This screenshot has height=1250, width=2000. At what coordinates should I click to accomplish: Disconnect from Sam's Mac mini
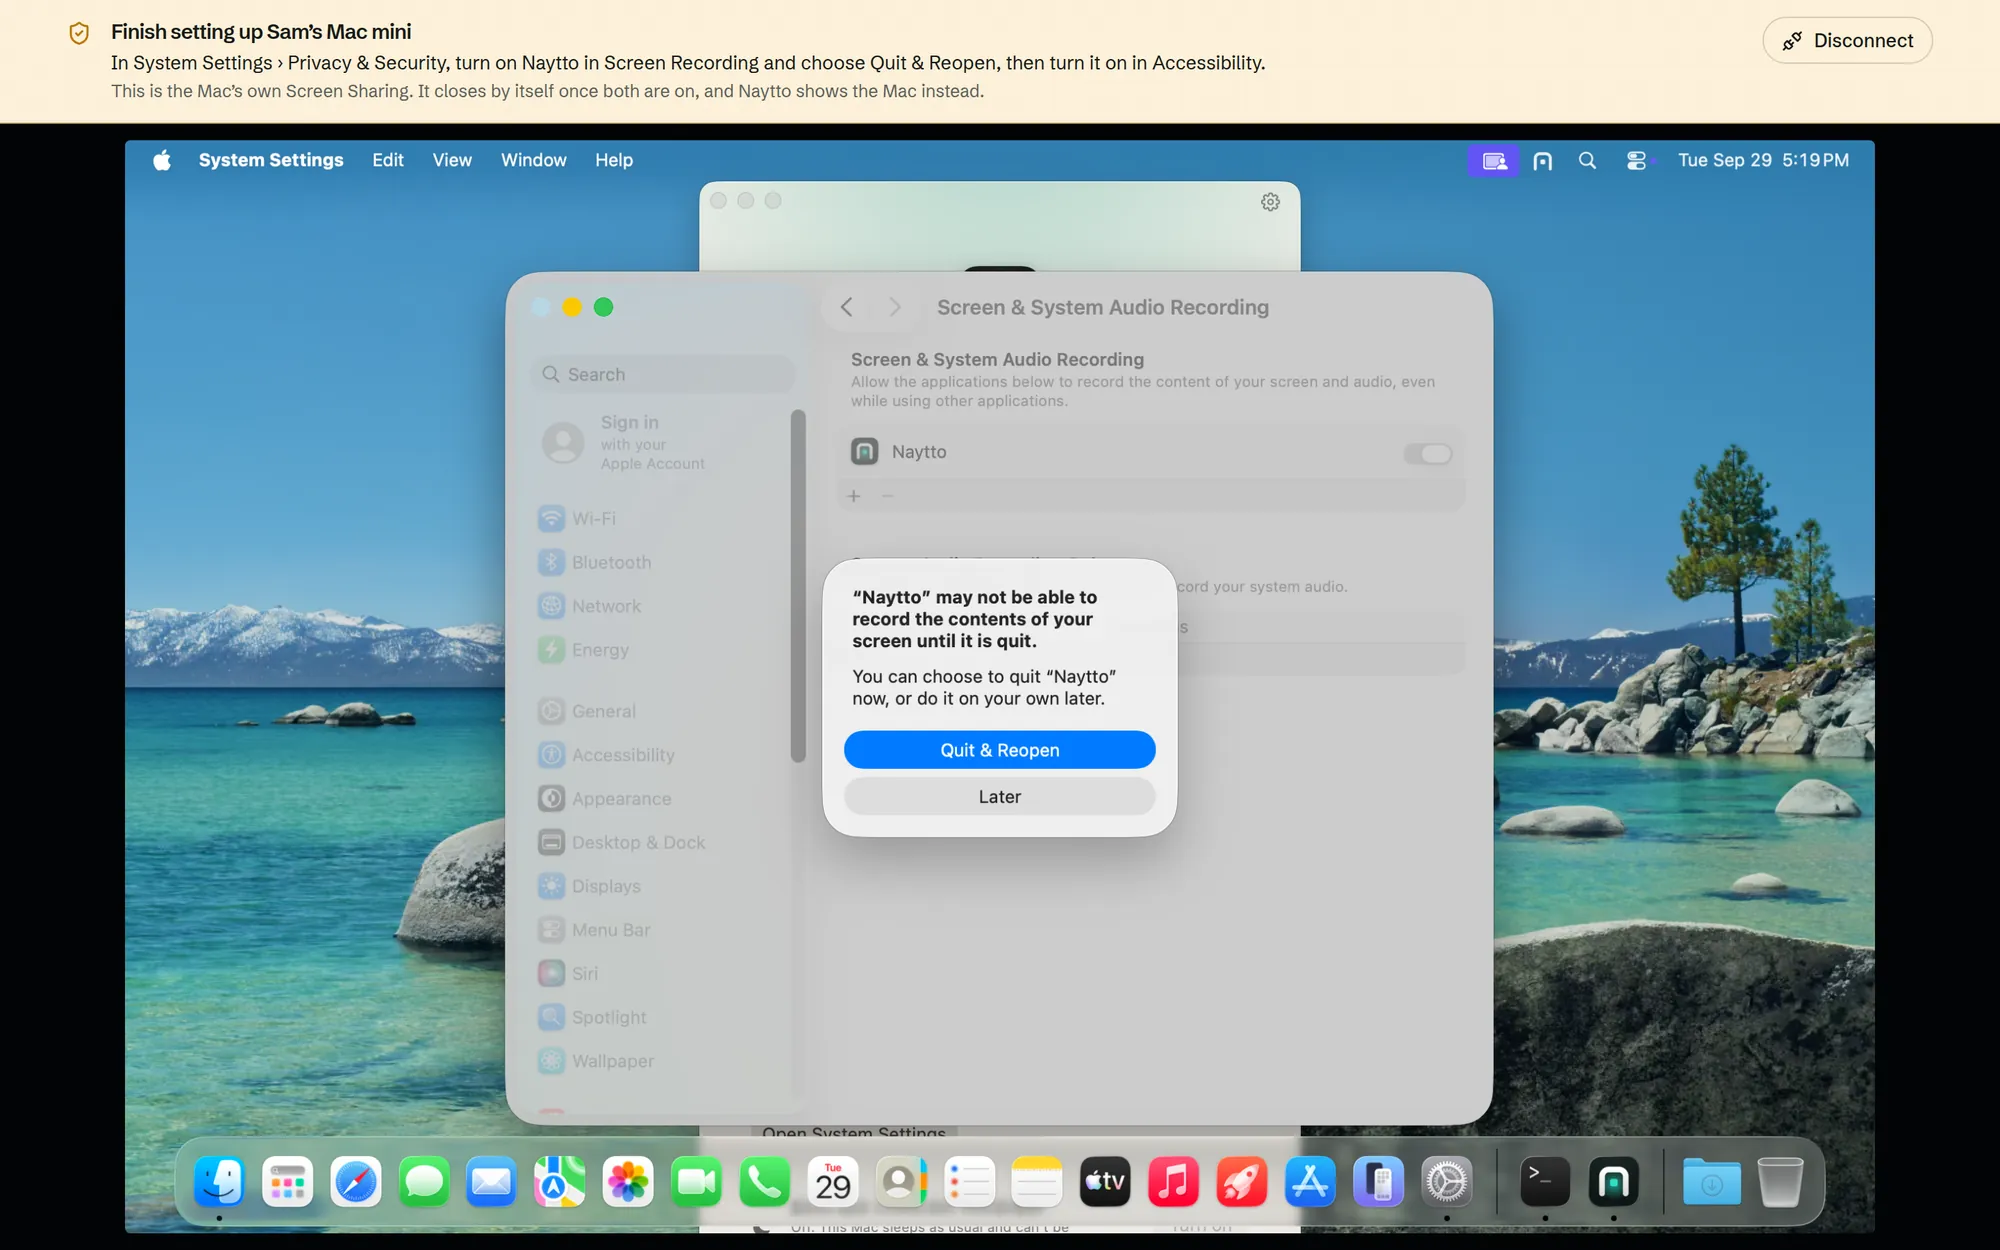click(x=1847, y=41)
